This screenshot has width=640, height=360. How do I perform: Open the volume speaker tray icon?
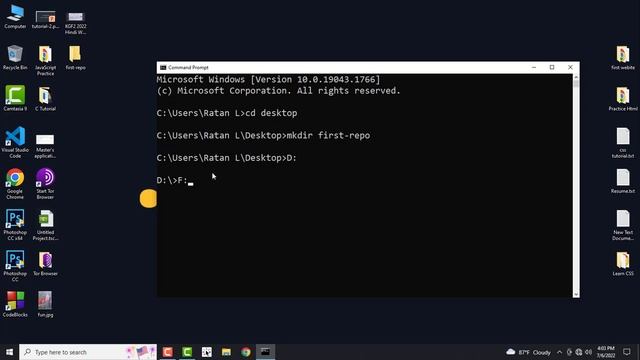588,352
